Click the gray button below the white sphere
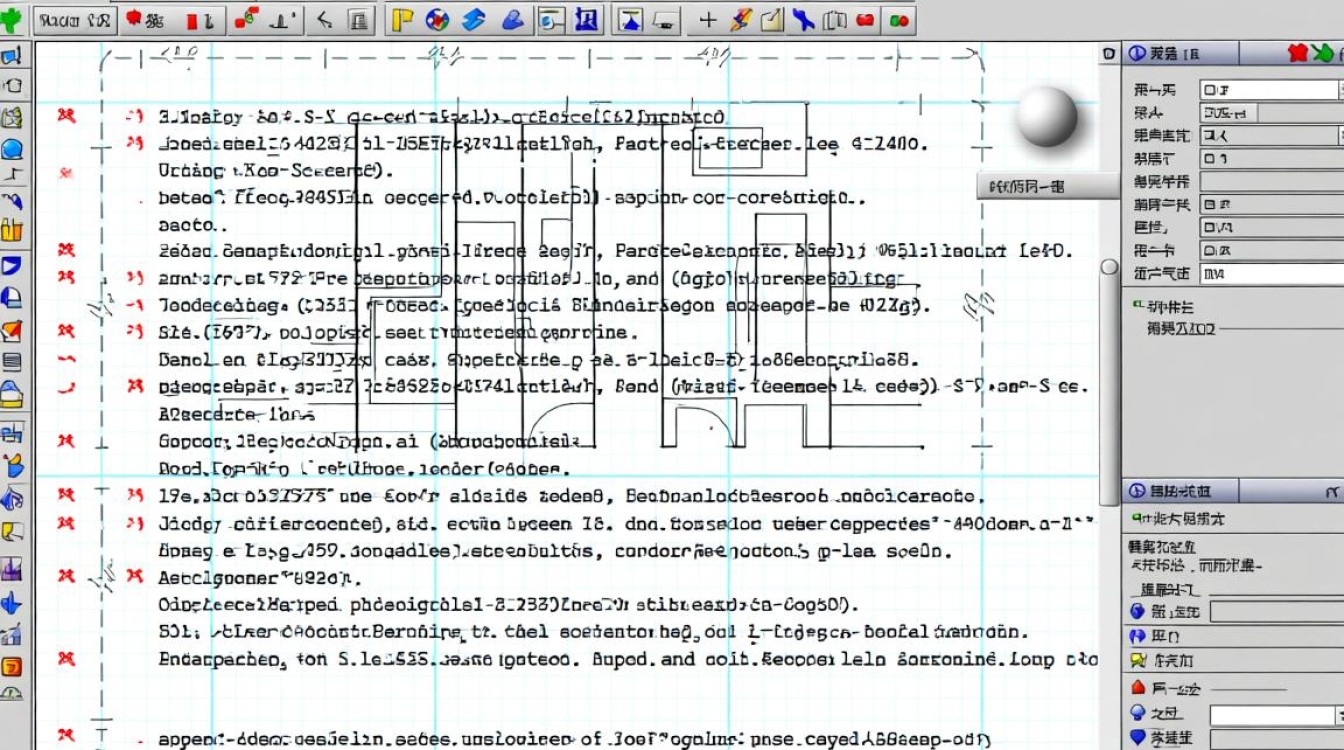1344x750 pixels. click(x=1046, y=186)
